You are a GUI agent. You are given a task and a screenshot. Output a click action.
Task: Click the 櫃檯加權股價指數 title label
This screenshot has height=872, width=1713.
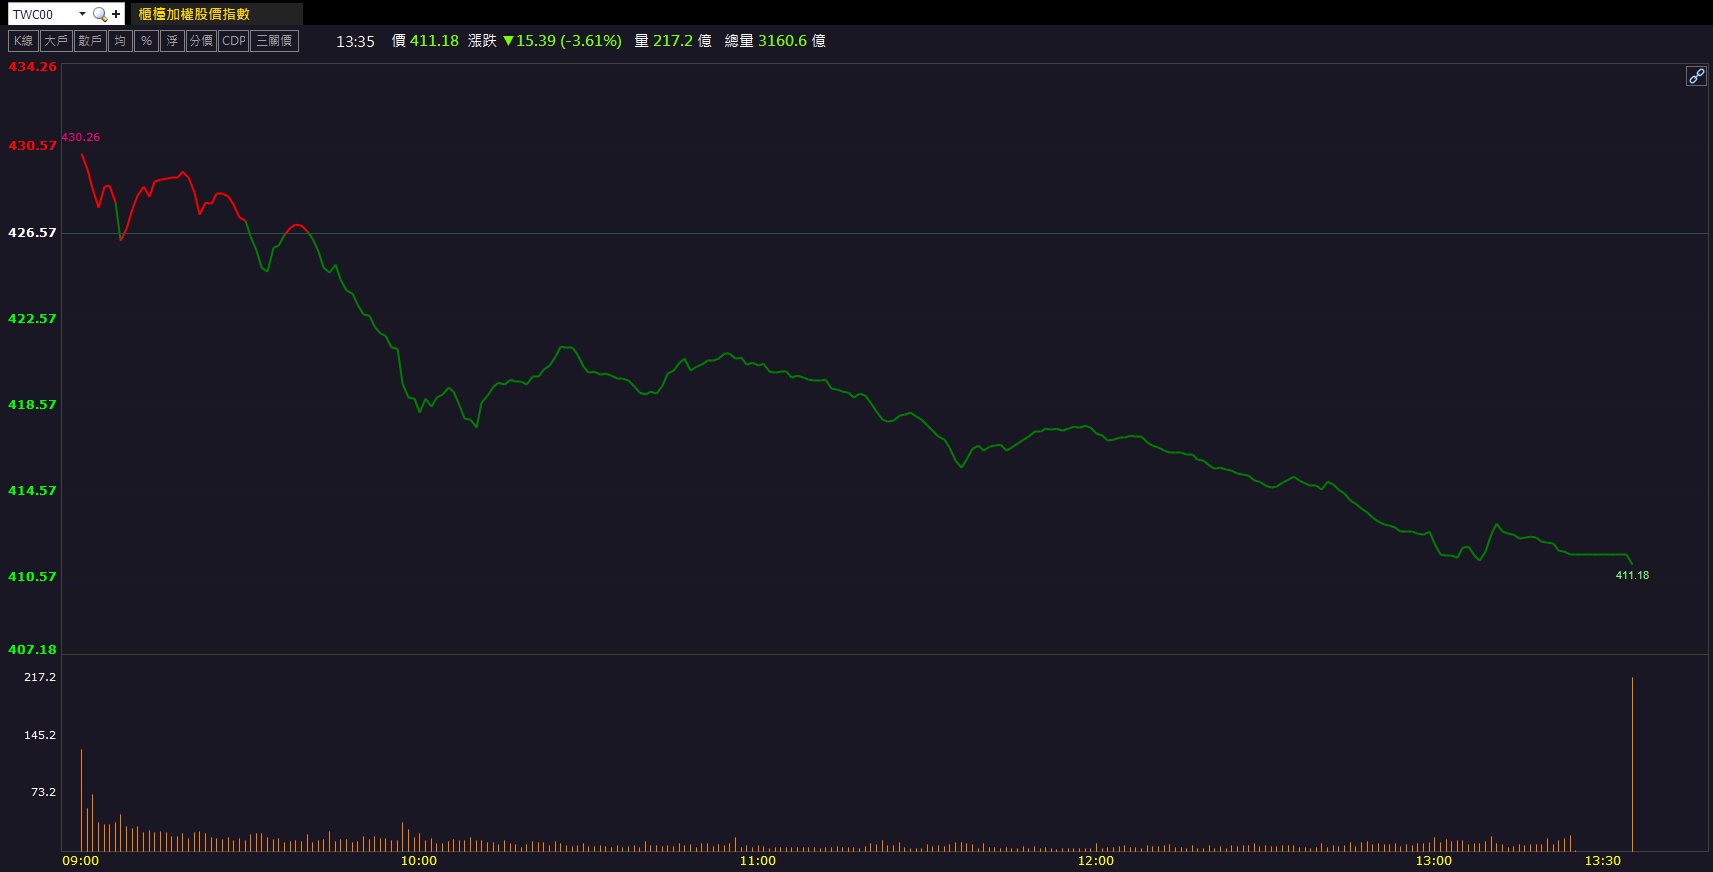coord(194,14)
